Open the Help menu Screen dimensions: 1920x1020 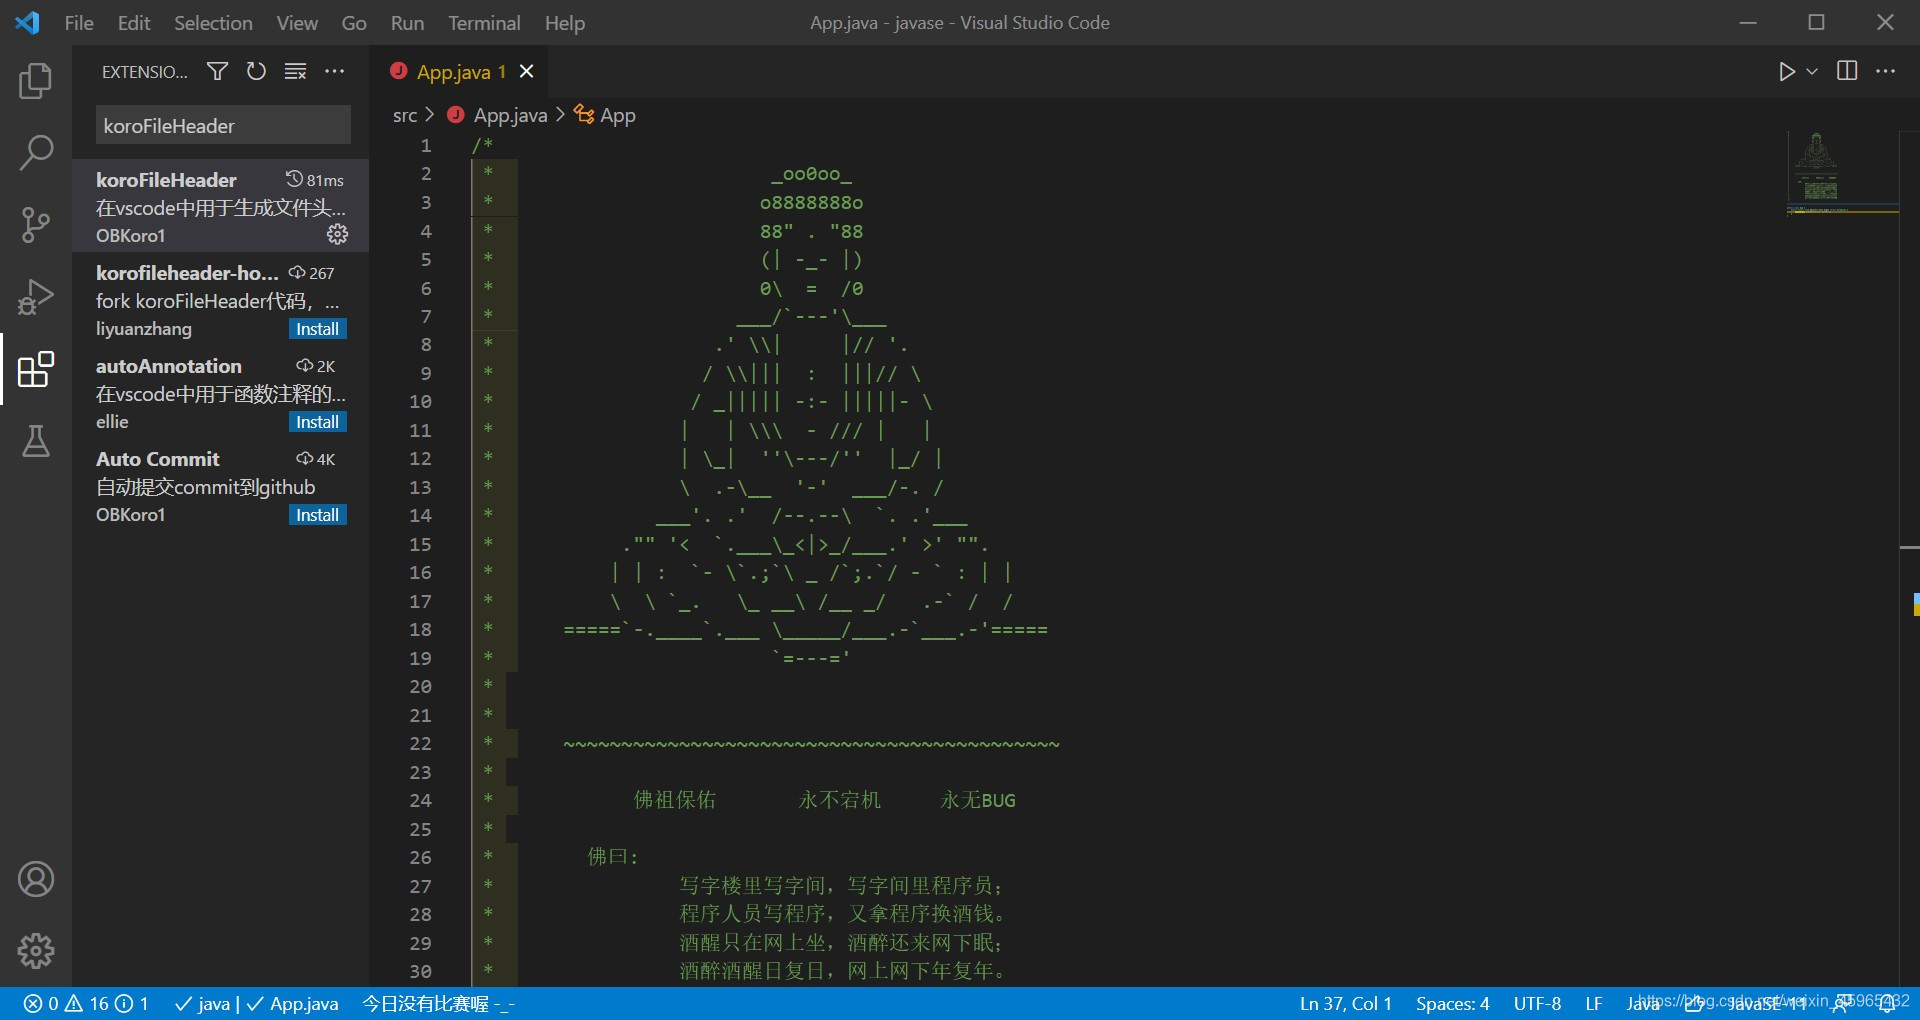click(x=565, y=23)
